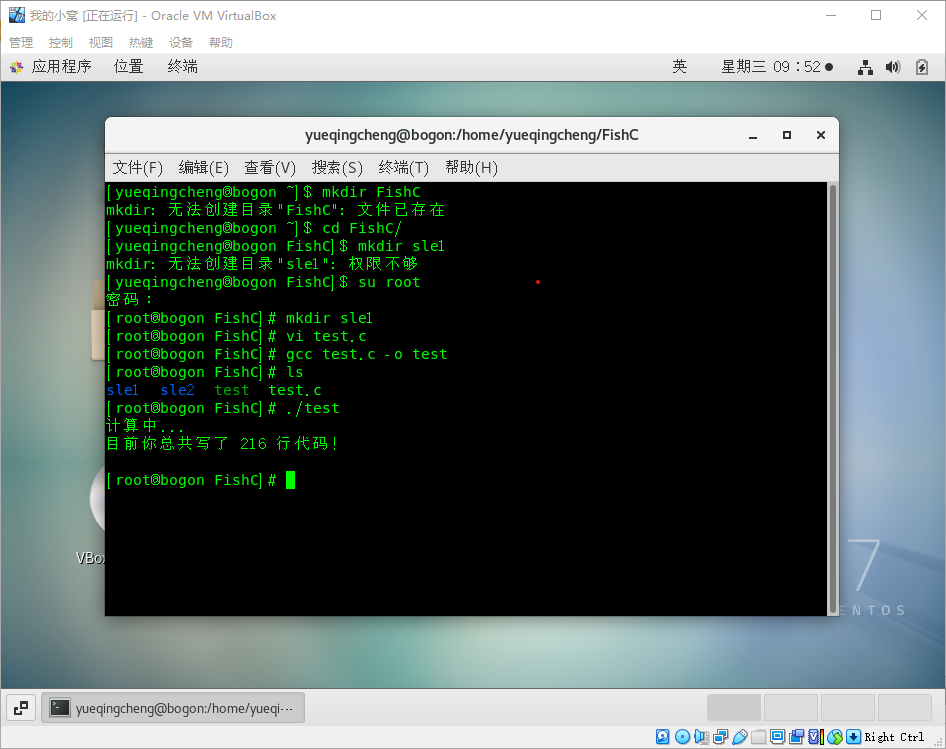The height and width of the screenshot is (749, 946).
Task: Click the blue sle2 directory in ls output
Action: 177,390
